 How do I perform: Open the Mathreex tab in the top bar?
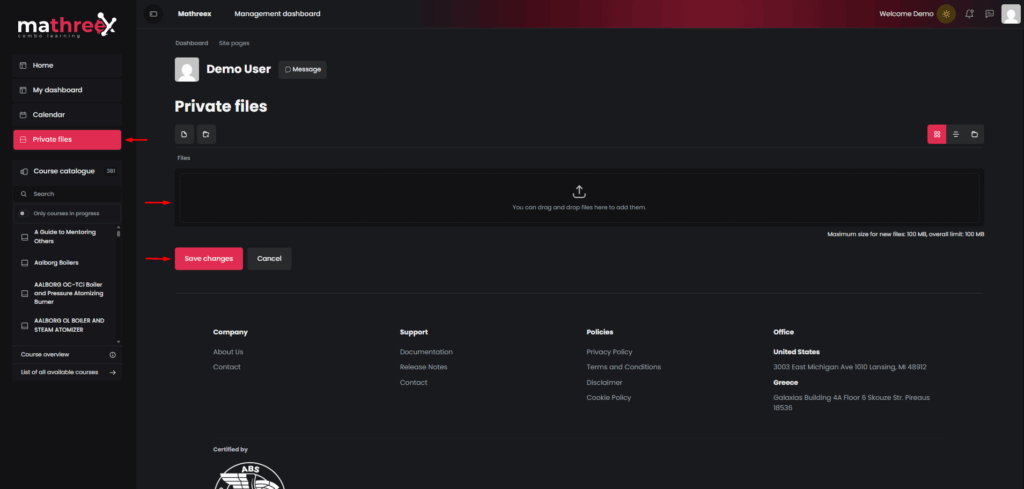pos(195,14)
